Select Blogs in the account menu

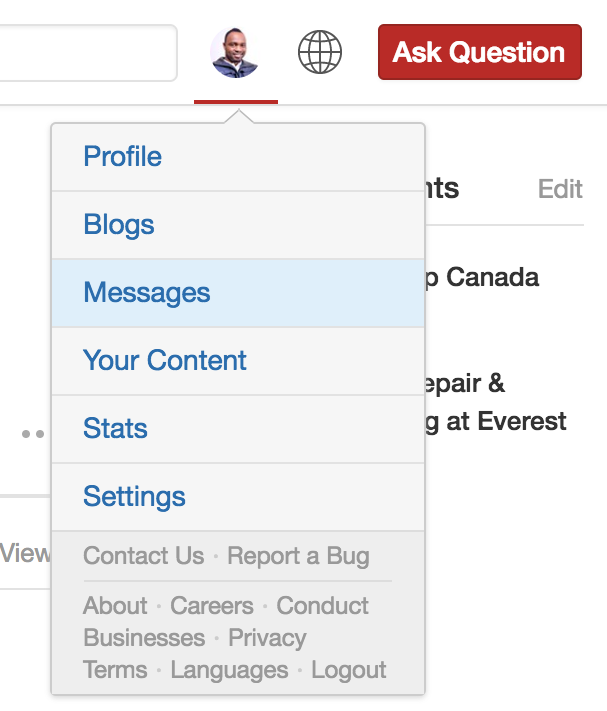[x=119, y=225]
